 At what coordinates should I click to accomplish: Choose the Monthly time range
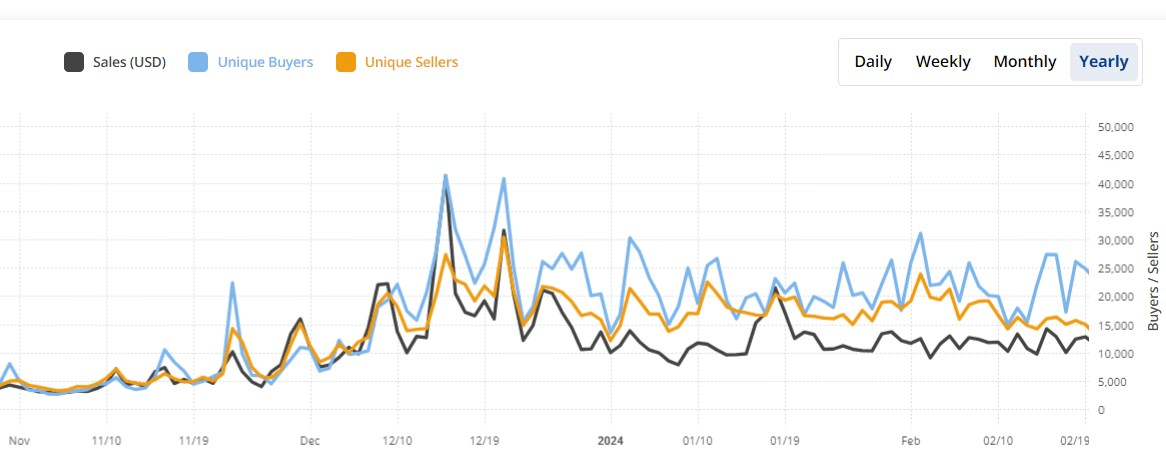pyautogui.click(x=1024, y=62)
